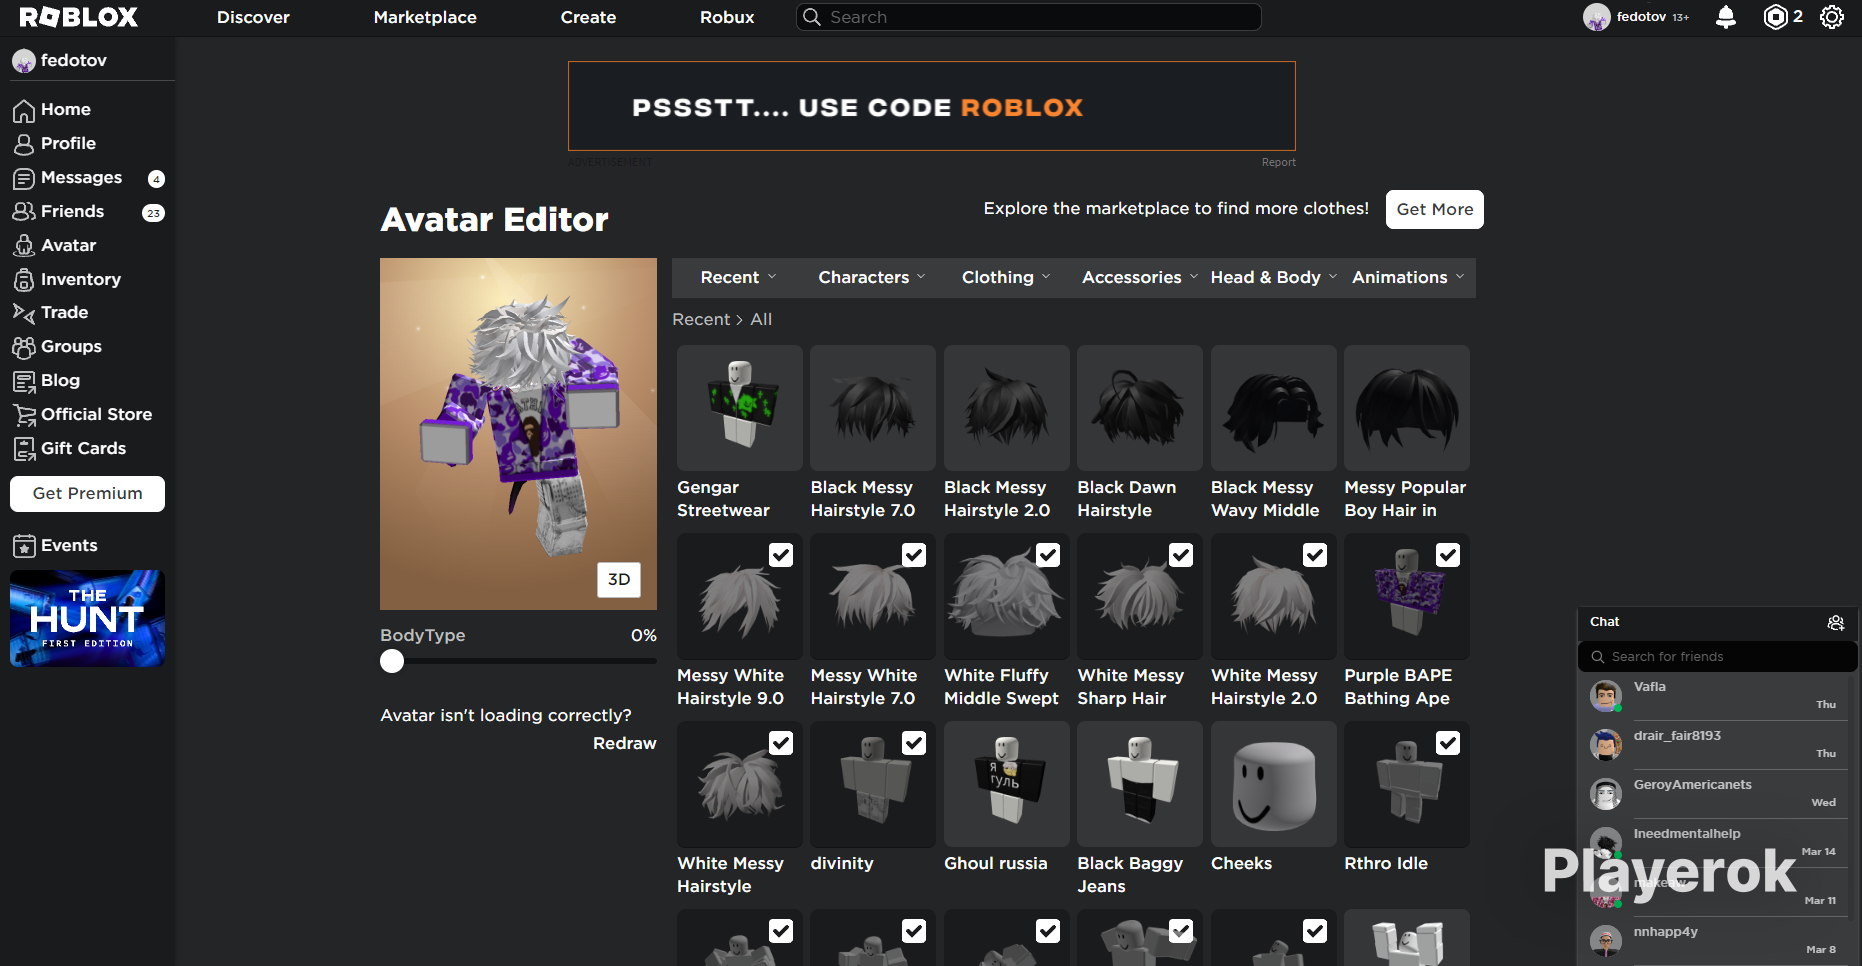This screenshot has height=966, width=1862.
Task: Open the Create tab
Action: pyautogui.click(x=588, y=17)
